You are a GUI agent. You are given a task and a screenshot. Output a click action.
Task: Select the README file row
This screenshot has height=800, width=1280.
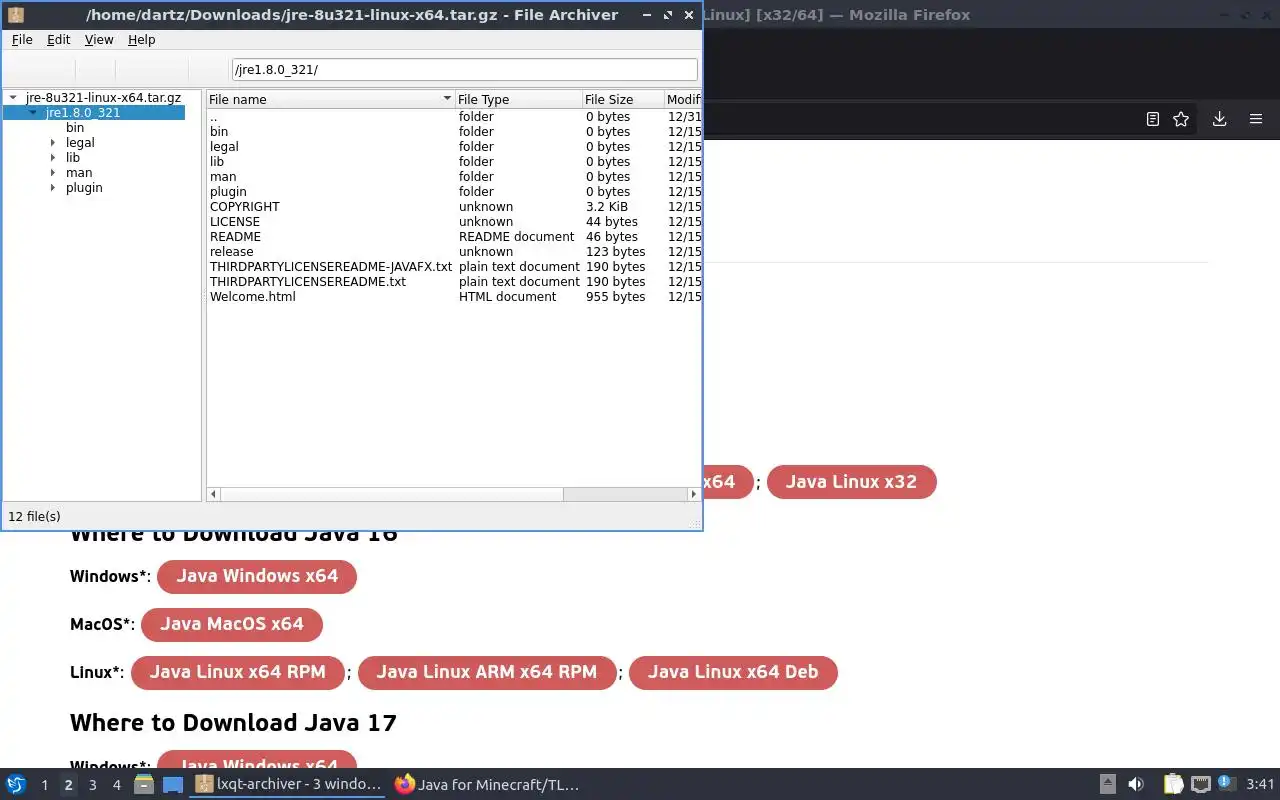[x=454, y=236]
